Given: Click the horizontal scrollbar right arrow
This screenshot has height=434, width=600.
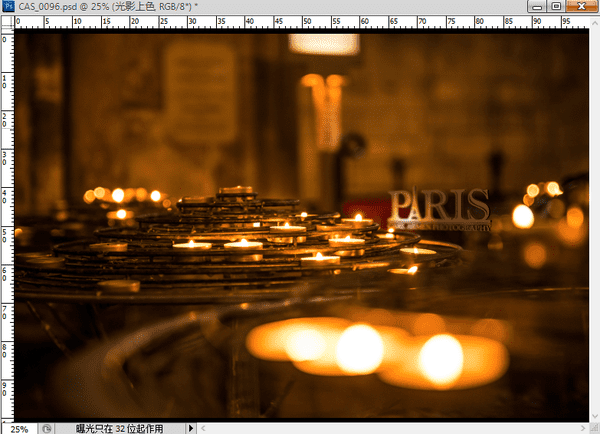Looking at the screenshot, I should click(x=583, y=428).
